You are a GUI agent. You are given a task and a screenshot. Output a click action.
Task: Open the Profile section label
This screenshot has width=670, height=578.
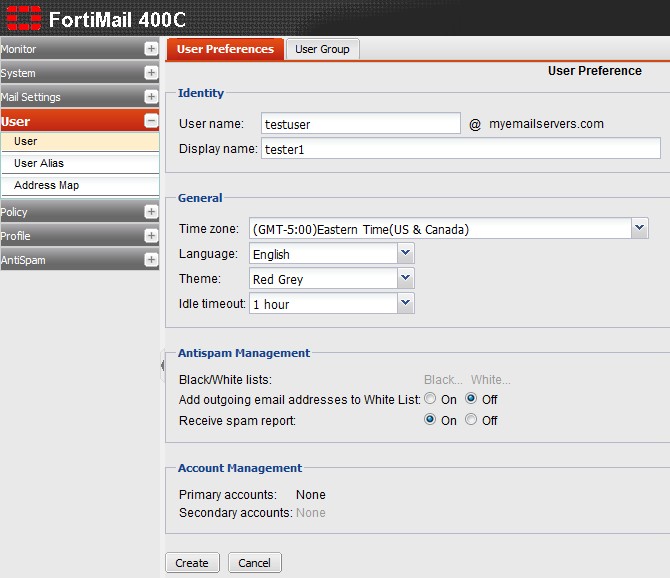(15, 236)
